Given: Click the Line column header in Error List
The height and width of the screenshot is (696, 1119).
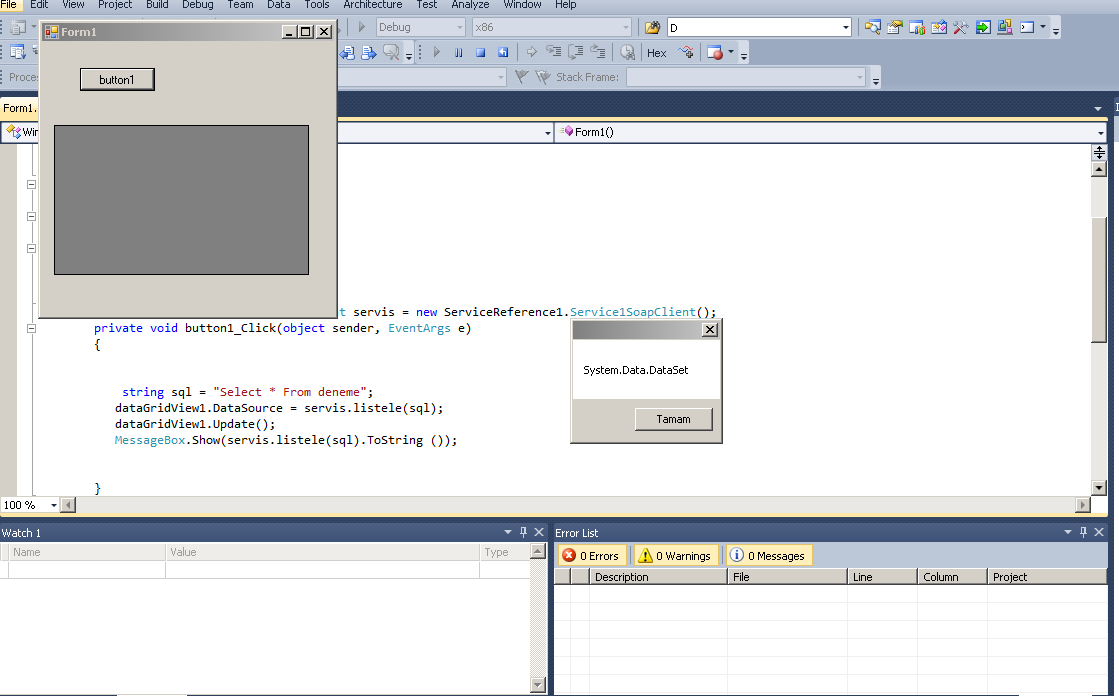Looking at the screenshot, I should (x=882, y=577).
